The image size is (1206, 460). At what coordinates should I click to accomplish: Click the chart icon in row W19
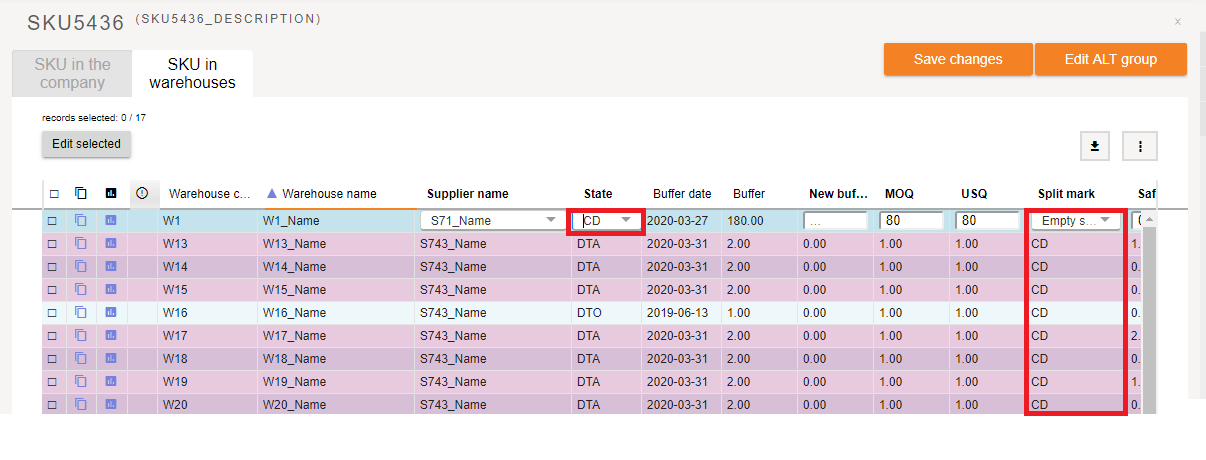(111, 381)
